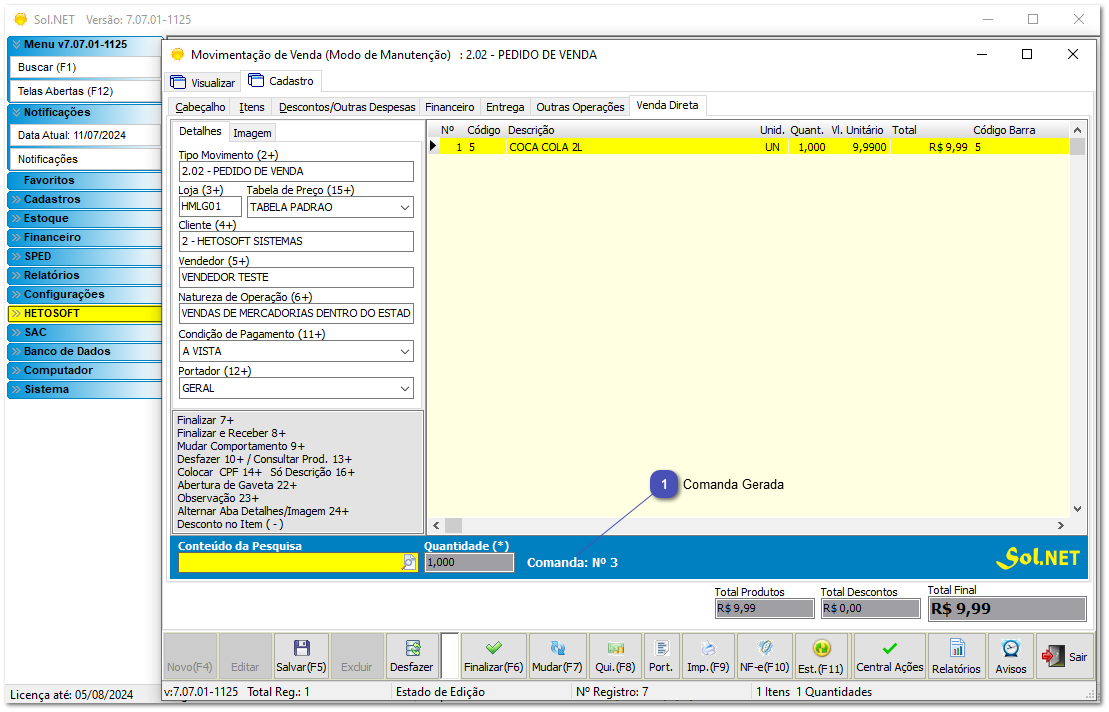
Task: Click the Avisos notifications icon
Action: coord(1011,655)
